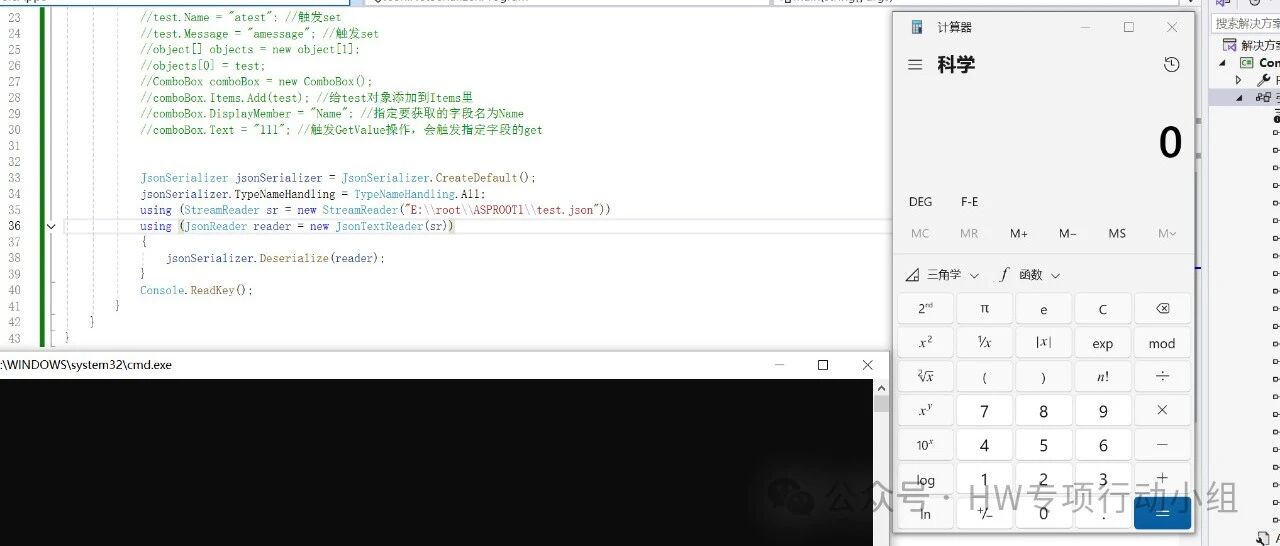The image size is (1280, 546).
Task: Click the wrench Properties icon in Solution Explorer
Action: 1264,80
